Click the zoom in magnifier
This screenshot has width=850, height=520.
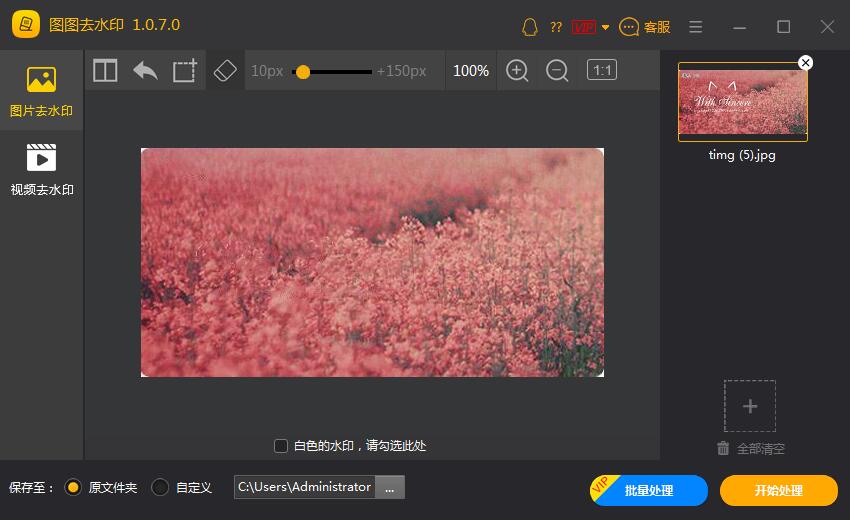pyautogui.click(x=517, y=71)
